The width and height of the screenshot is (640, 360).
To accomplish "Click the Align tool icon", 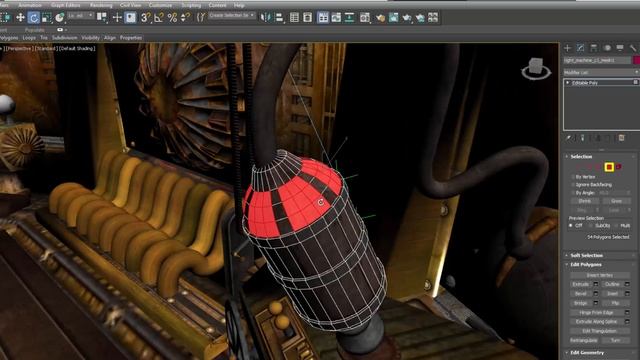I will coord(280,18).
